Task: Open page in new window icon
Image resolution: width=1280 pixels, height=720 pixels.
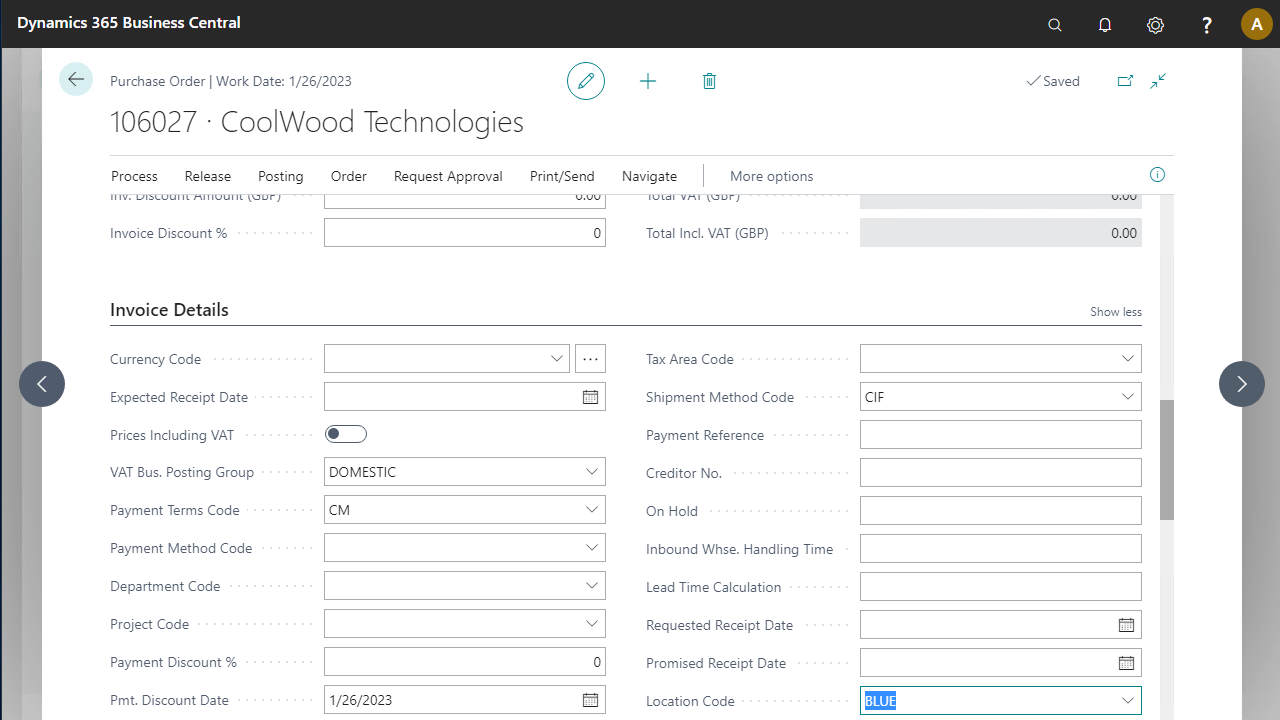Action: point(1125,81)
